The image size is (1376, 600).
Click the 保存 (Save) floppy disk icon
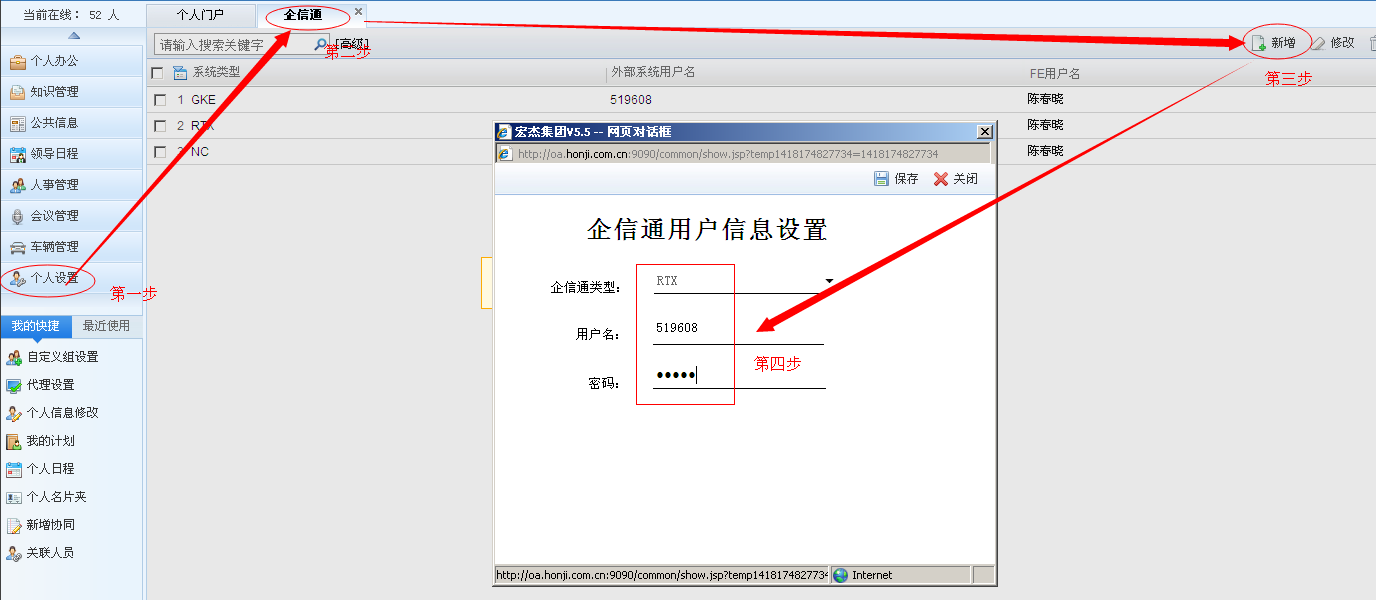881,179
